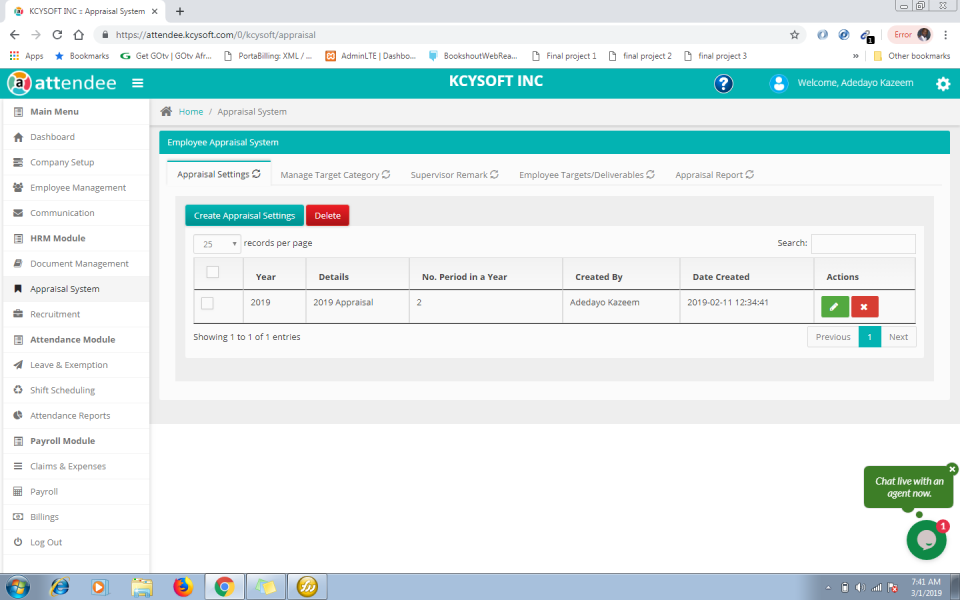The image size is (960, 600).
Task: Refresh the Supervisor Remark tab icon
Action: 494,174
